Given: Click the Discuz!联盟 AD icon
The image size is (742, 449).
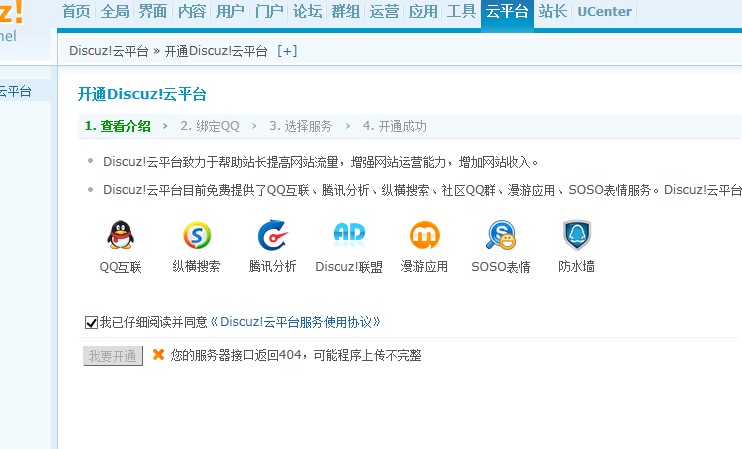Looking at the screenshot, I should (349, 234).
